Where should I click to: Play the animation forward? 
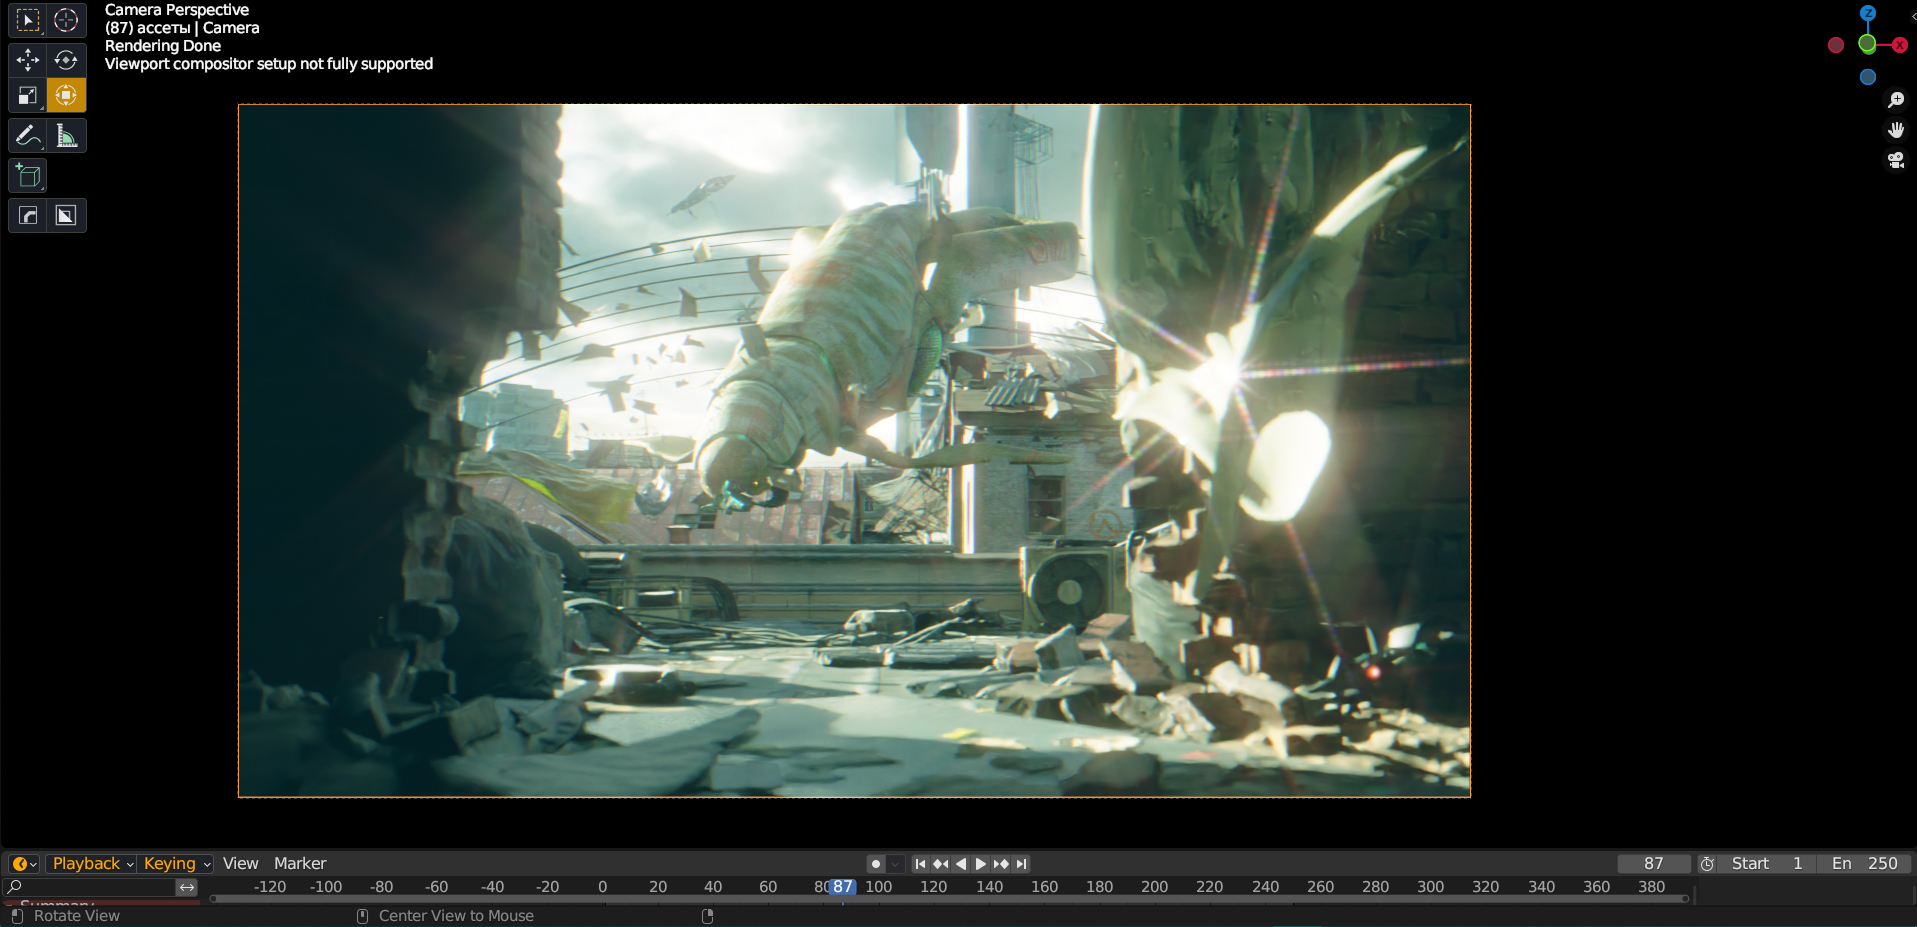click(x=981, y=864)
